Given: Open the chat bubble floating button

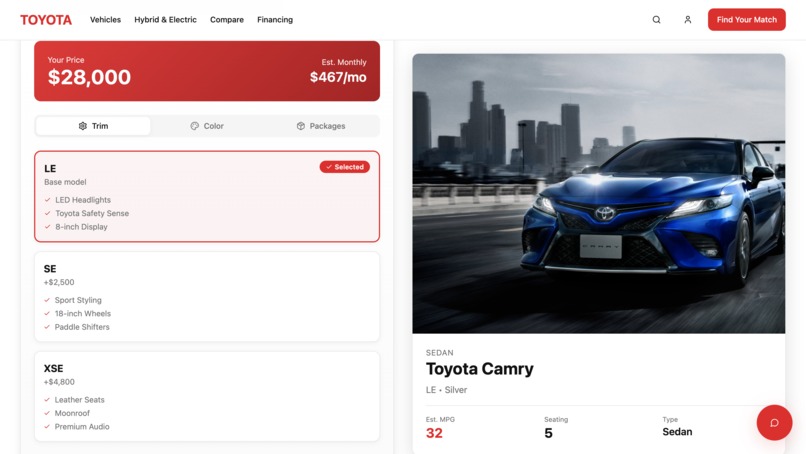Looking at the screenshot, I should click(x=774, y=423).
